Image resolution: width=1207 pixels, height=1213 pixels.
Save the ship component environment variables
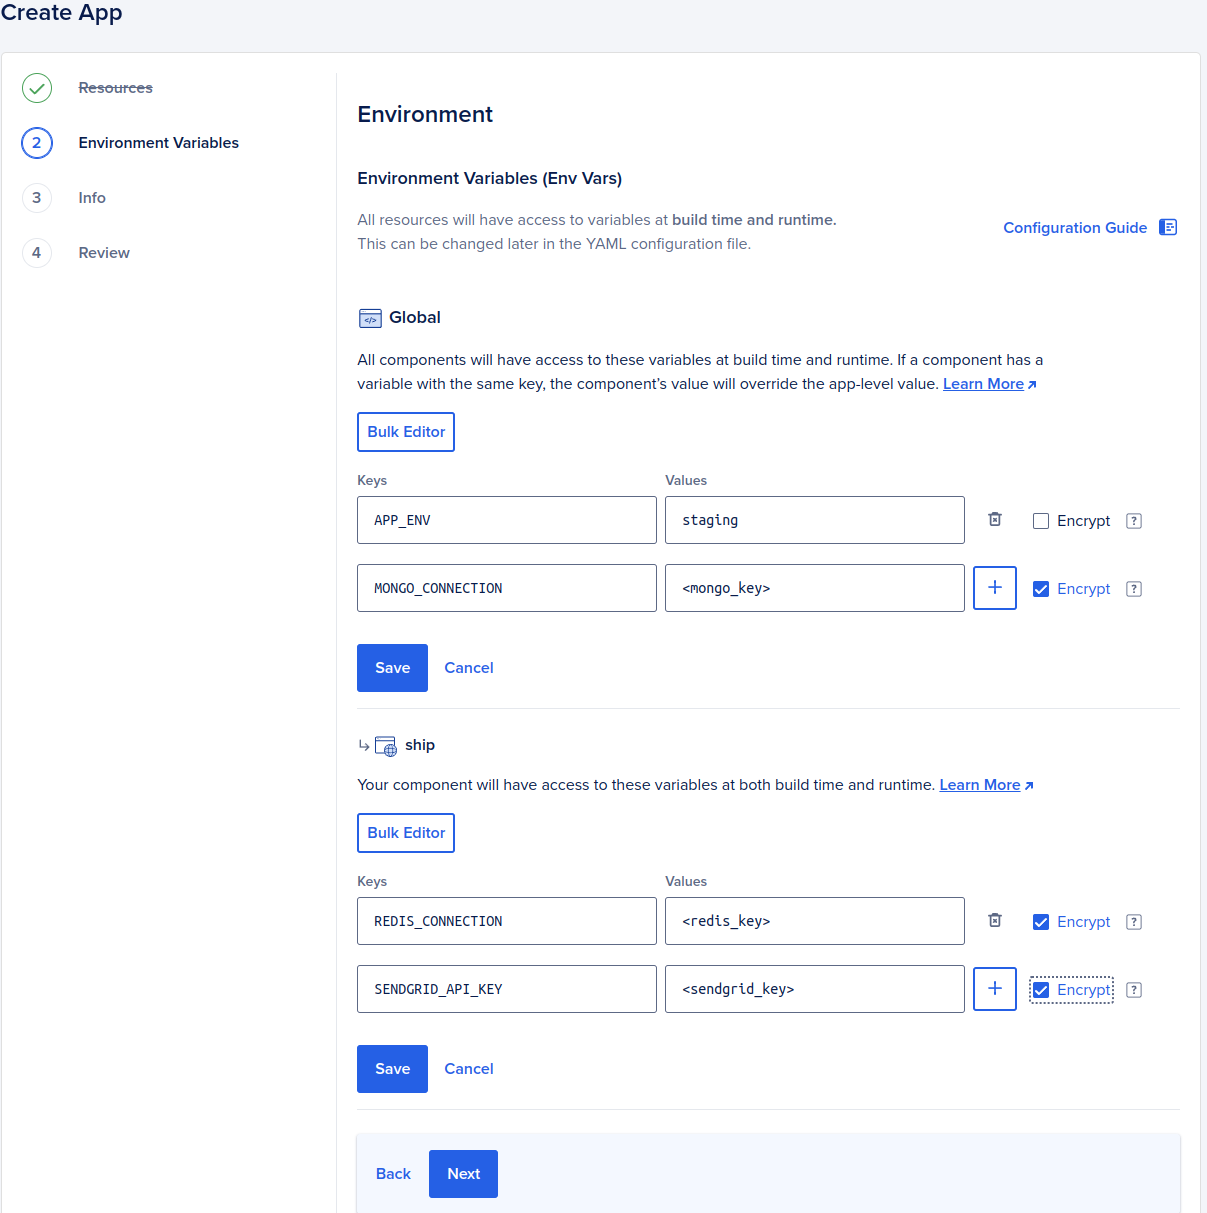coord(391,1068)
